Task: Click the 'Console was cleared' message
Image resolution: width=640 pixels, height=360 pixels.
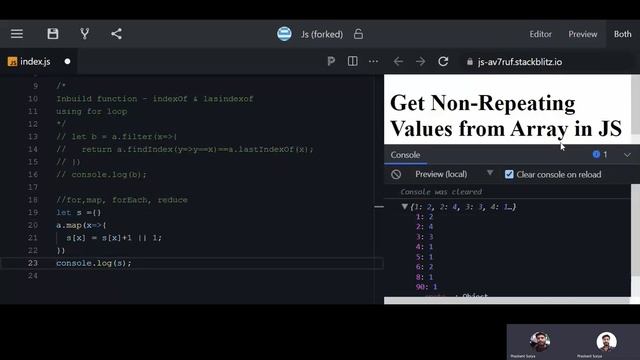Action: click(441, 191)
